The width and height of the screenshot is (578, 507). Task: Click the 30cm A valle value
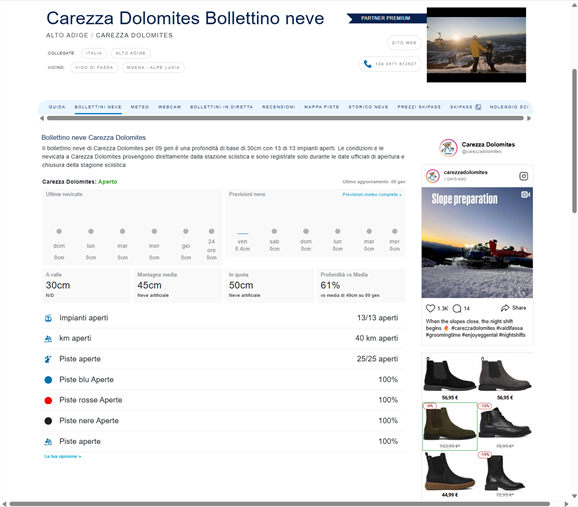[x=58, y=285]
